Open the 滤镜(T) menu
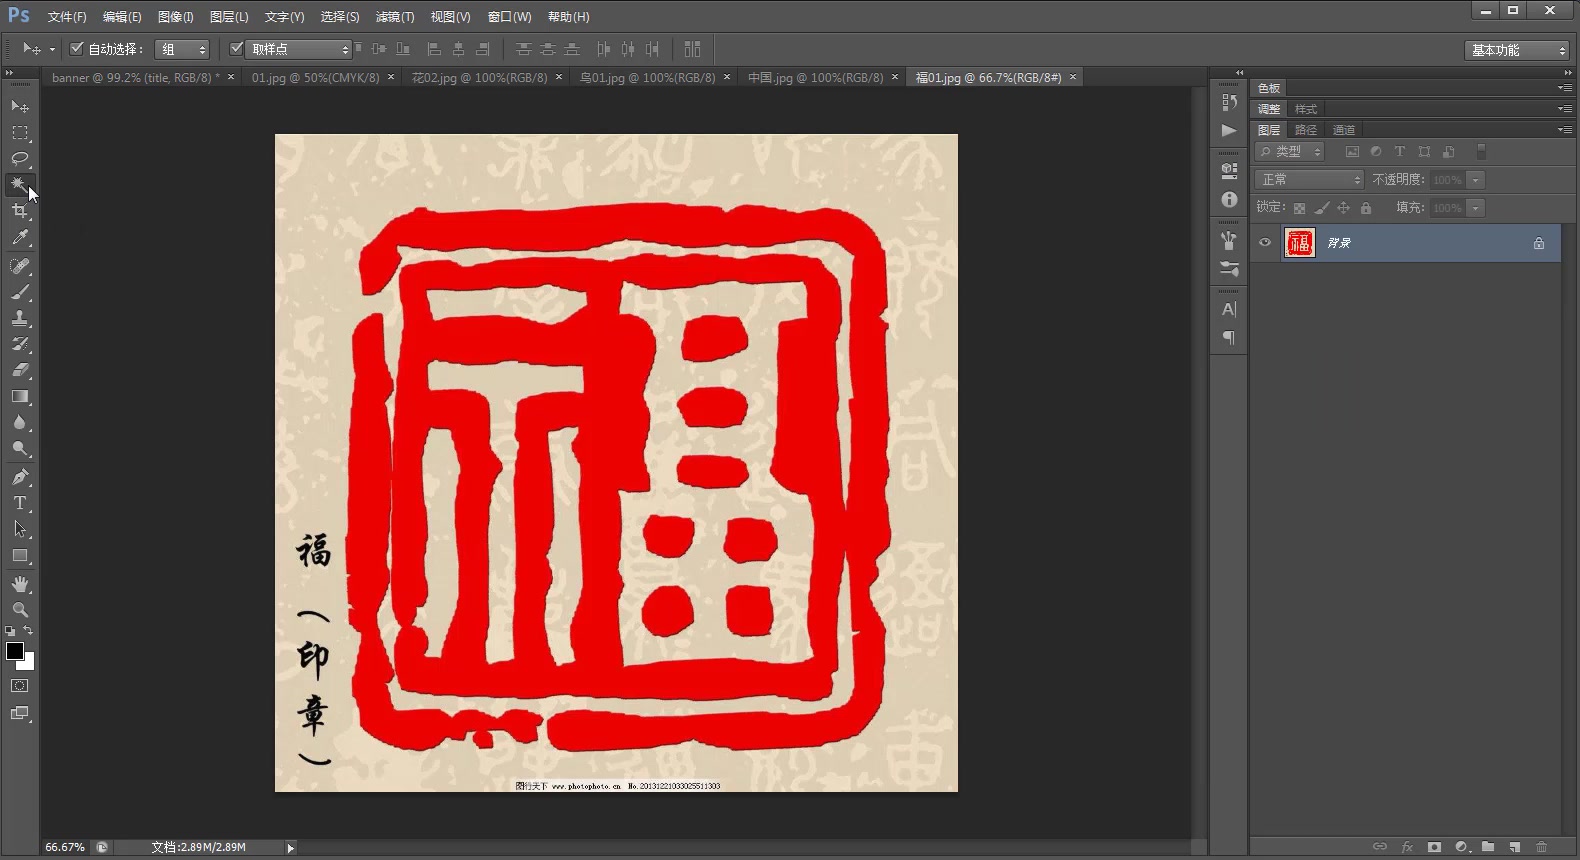 tap(394, 17)
